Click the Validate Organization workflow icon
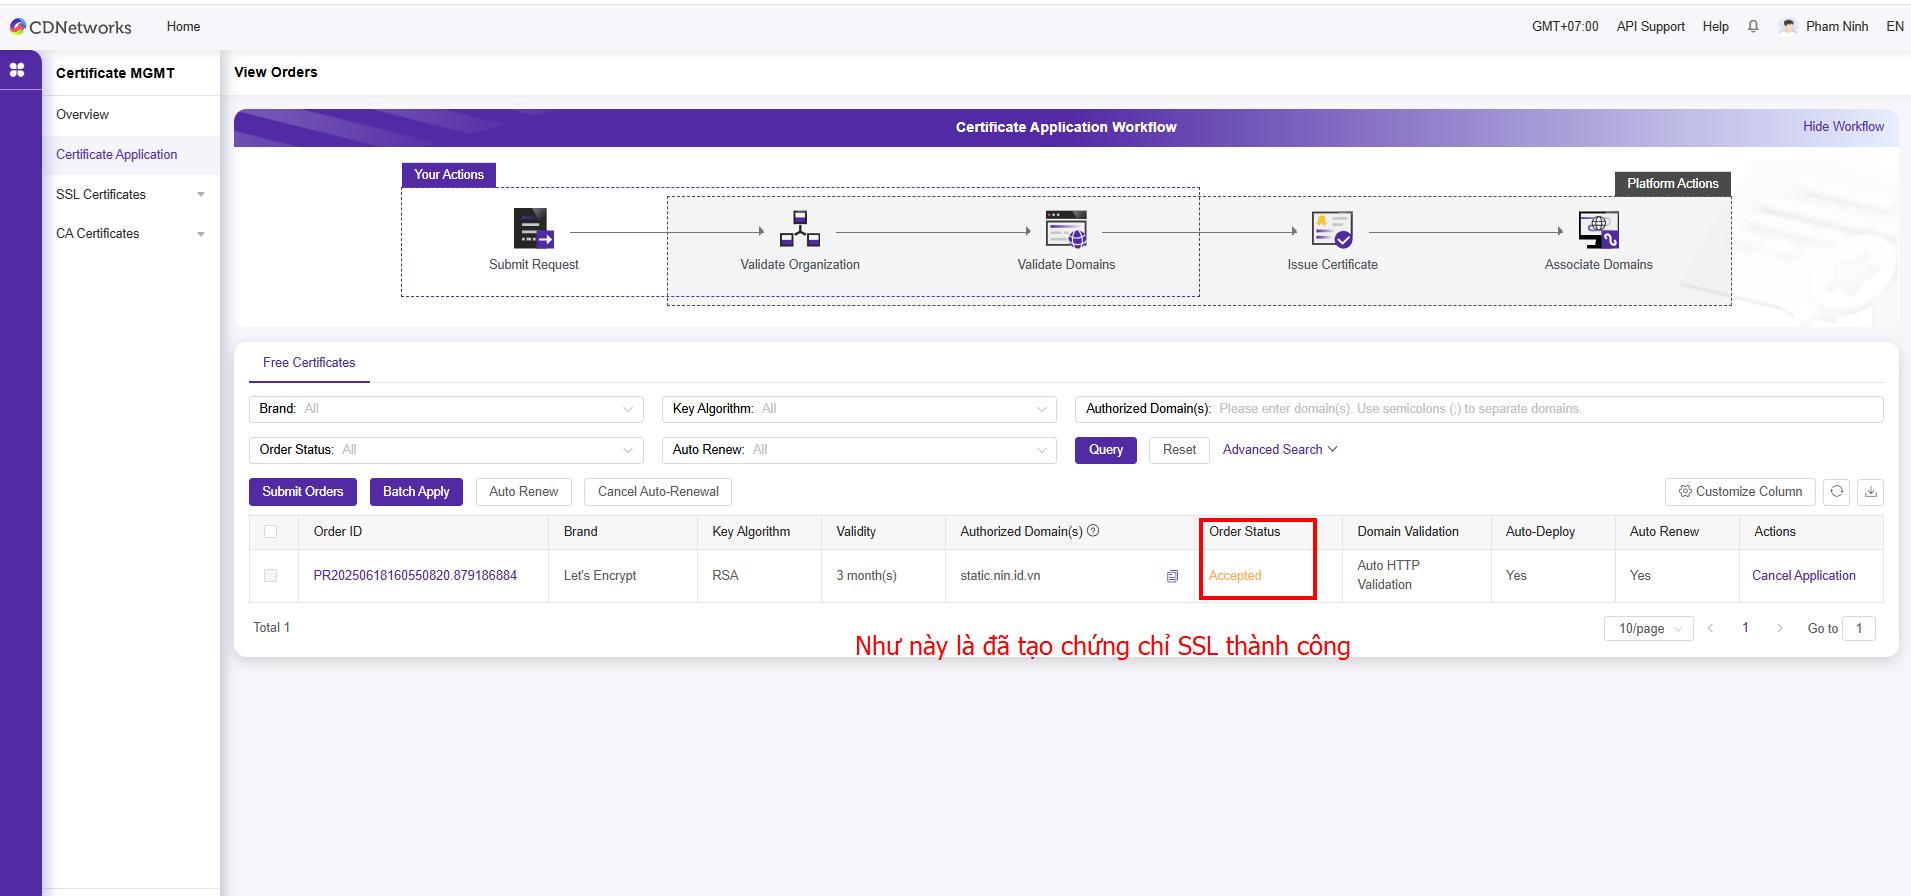The width and height of the screenshot is (1911, 896). pyautogui.click(x=799, y=229)
